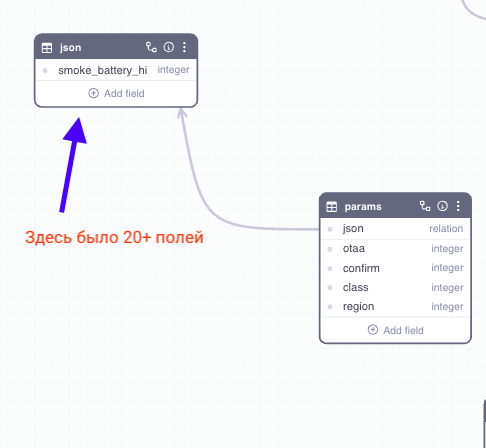Select the confirm field row

[x=395, y=268]
